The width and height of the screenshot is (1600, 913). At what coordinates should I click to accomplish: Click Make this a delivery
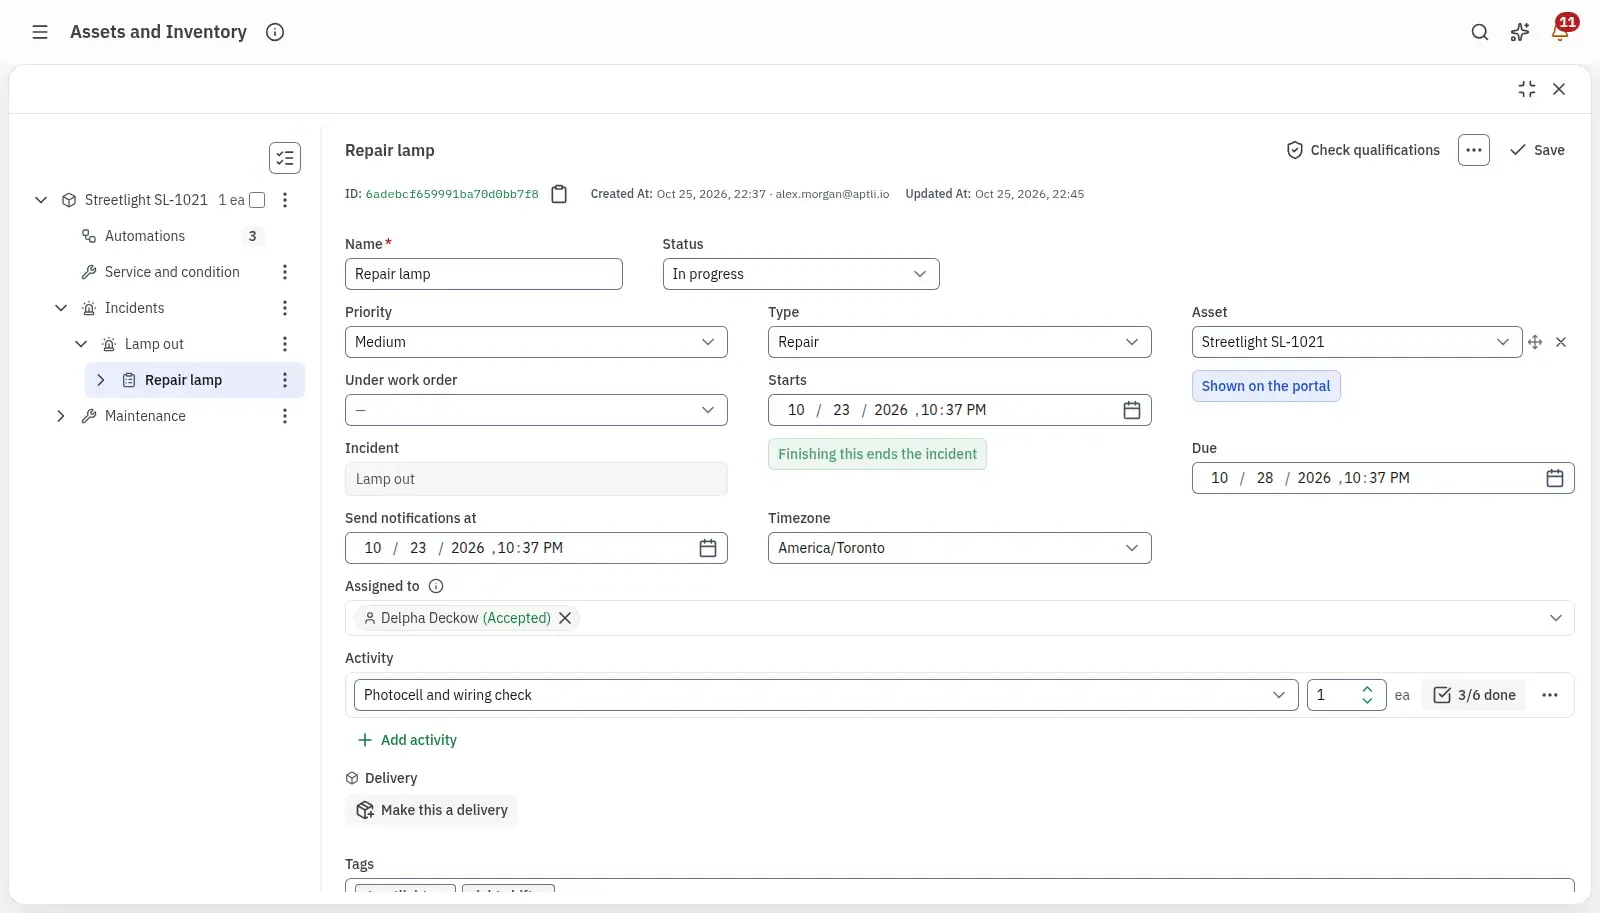point(432,810)
